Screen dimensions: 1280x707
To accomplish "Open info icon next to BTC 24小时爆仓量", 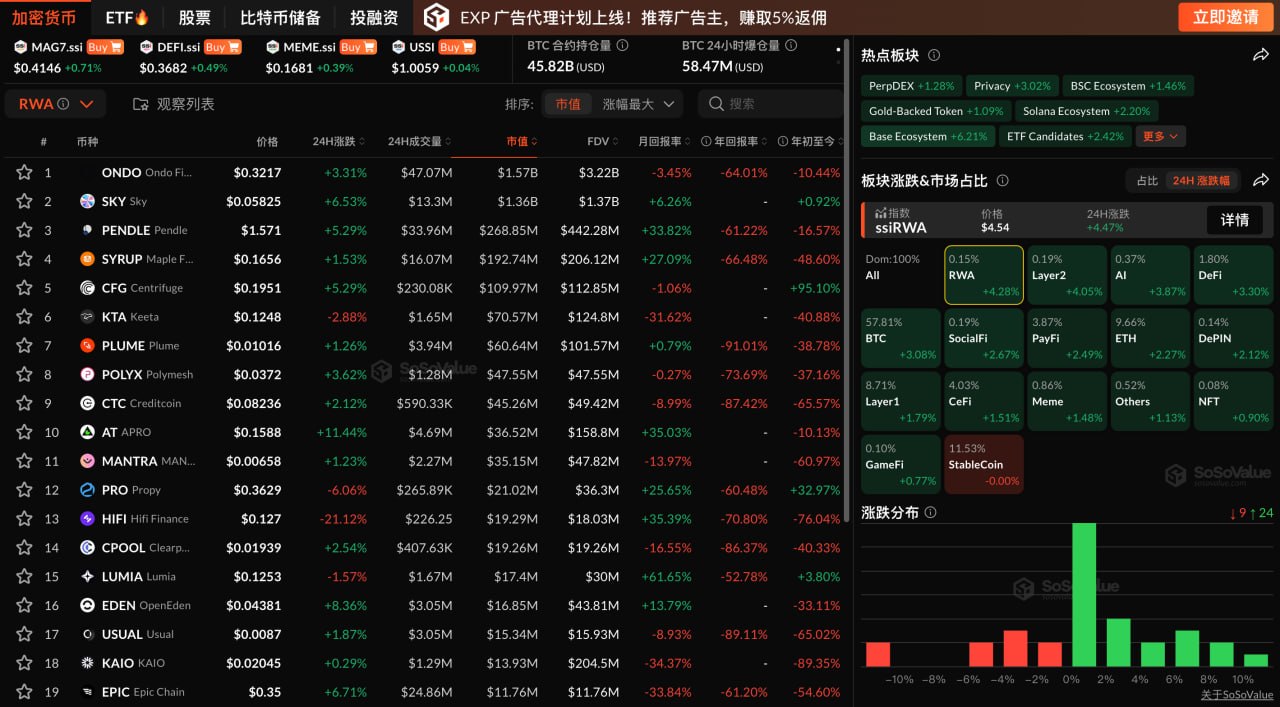I will pyautogui.click(x=792, y=45).
